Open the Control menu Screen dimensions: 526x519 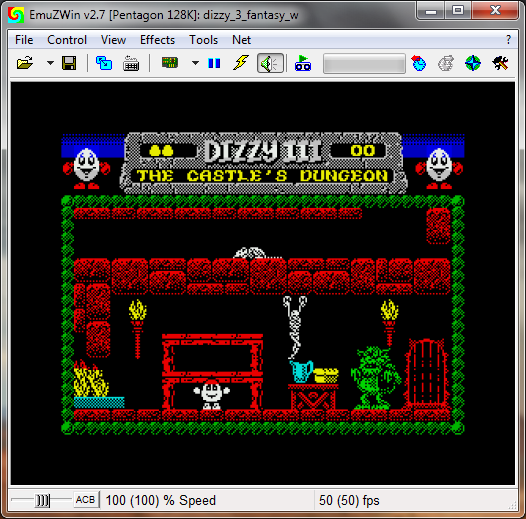tap(67, 40)
